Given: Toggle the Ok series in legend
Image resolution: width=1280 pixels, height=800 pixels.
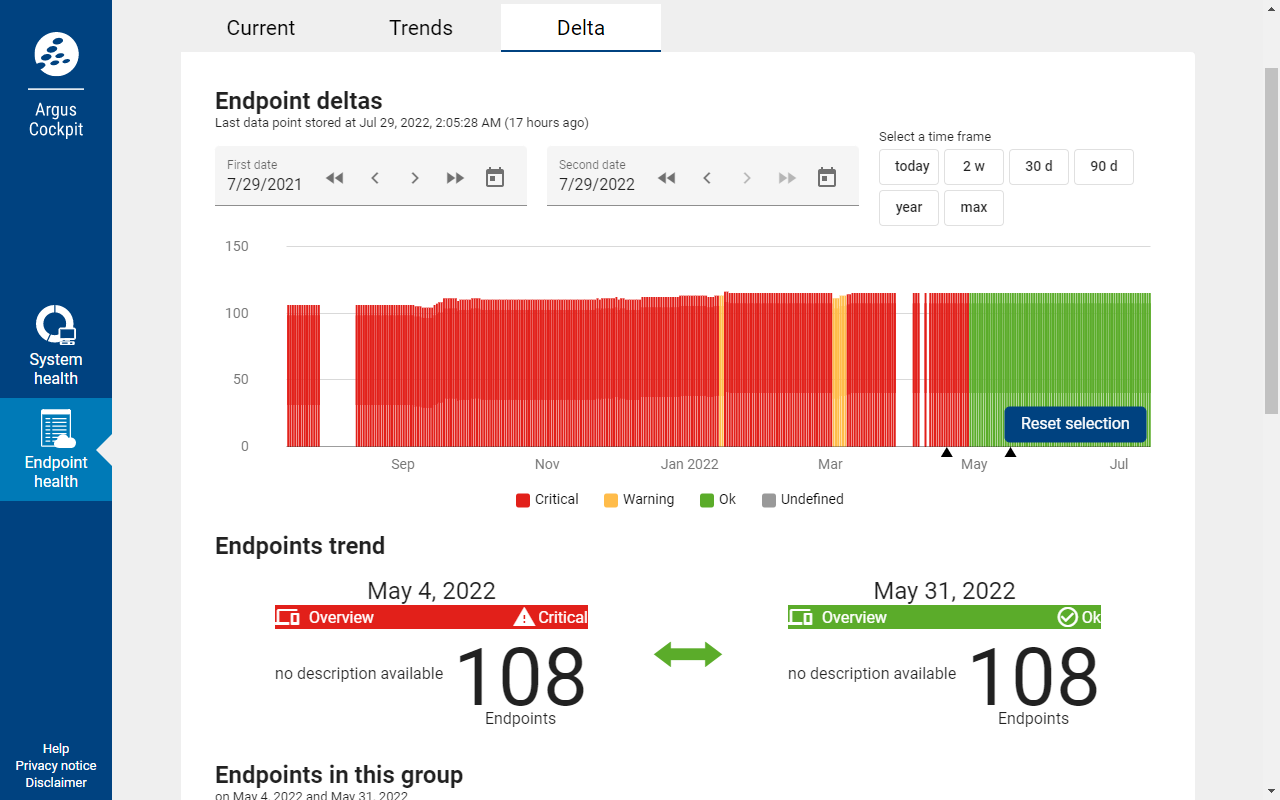Looking at the screenshot, I should tap(717, 500).
